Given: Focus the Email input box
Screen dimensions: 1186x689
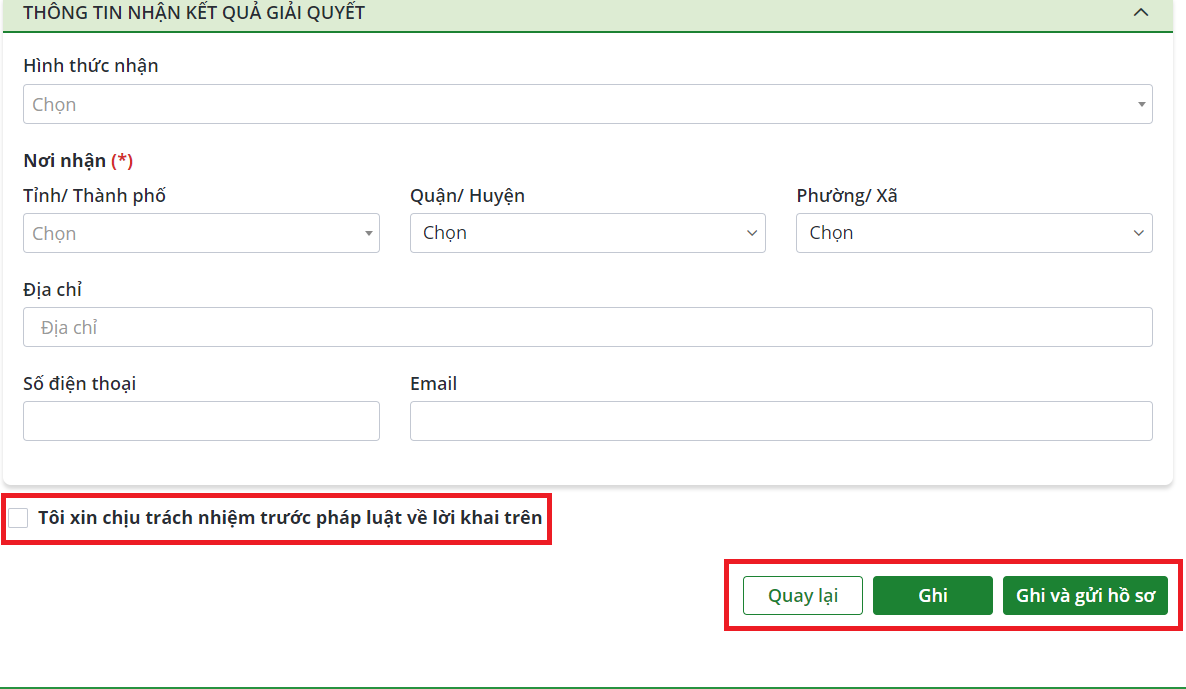Looking at the screenshot, I should 780,421.
